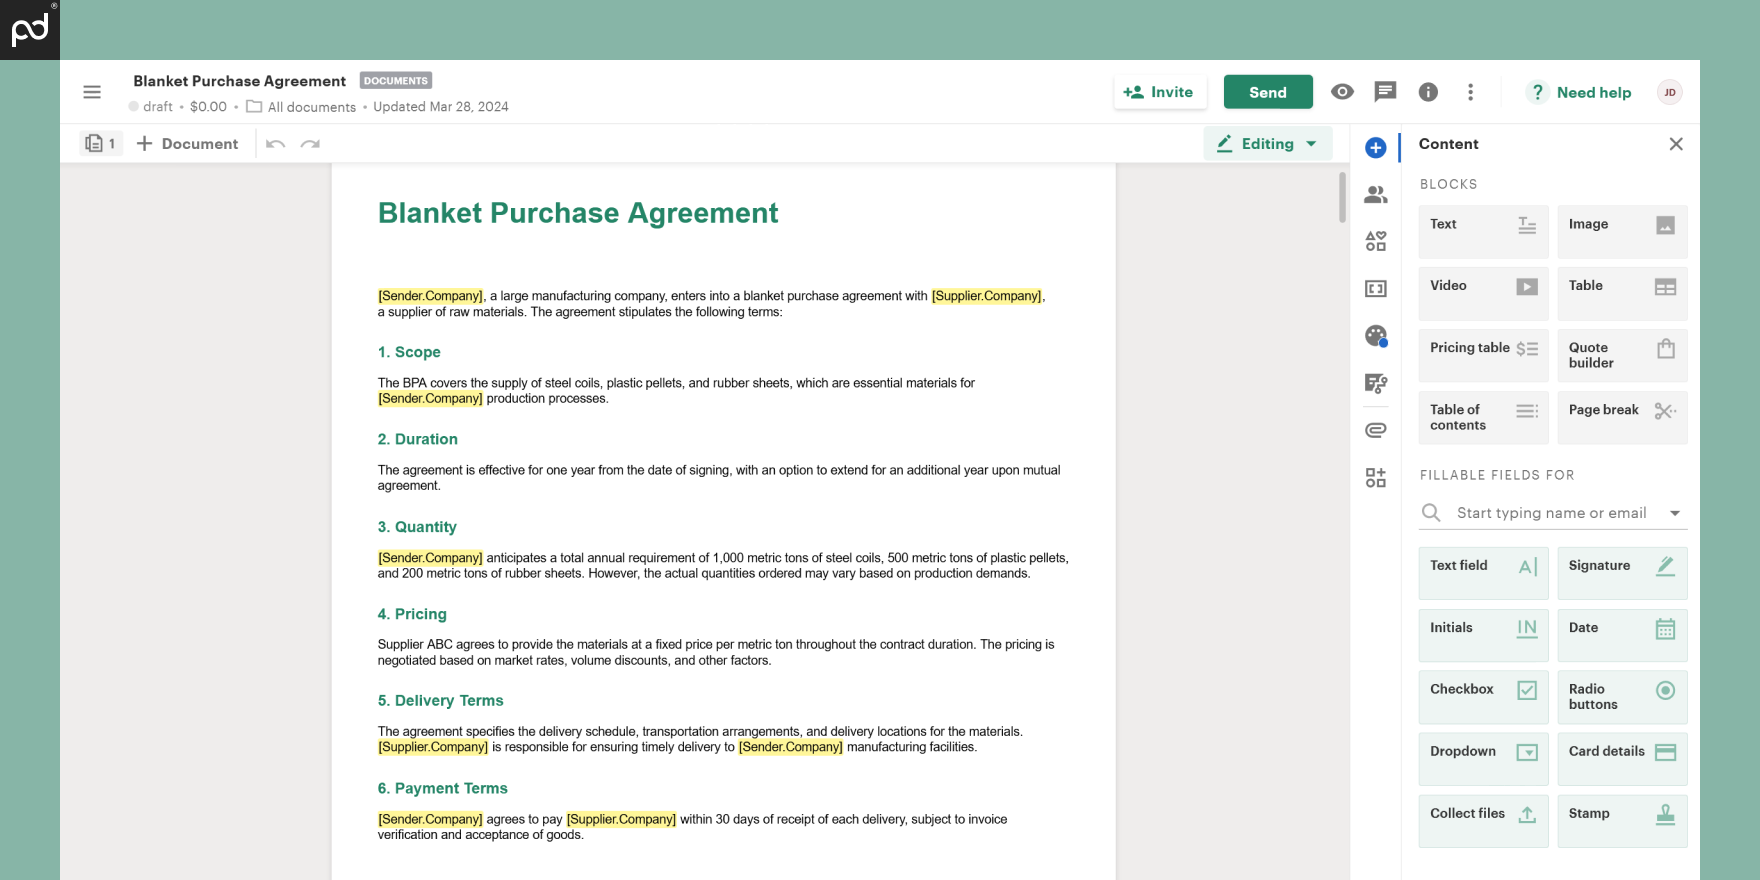Open the Editing mode dropdown

(1267, 144)
